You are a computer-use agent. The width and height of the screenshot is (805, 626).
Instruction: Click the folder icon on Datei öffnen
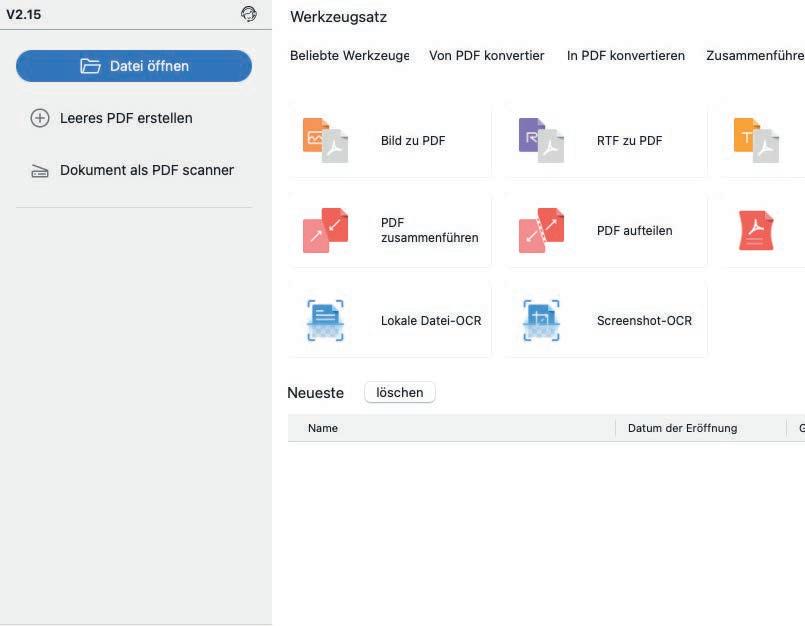(x=90, y=66)
